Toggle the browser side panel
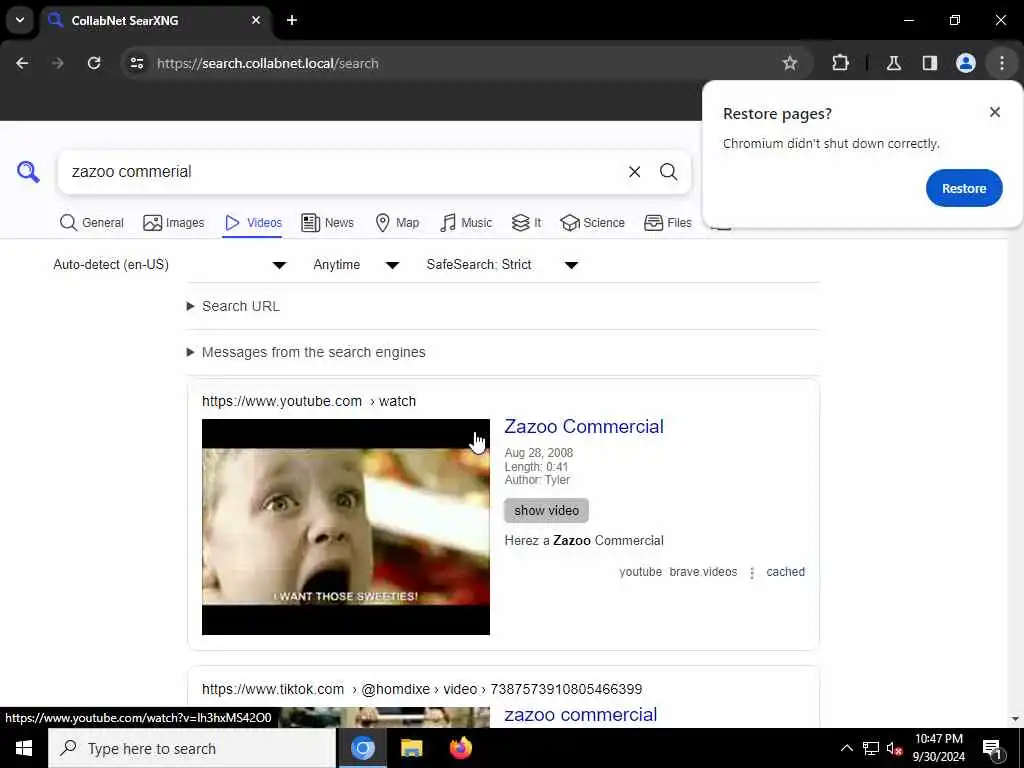1024x768 pixels. click(x=929, y=63)
